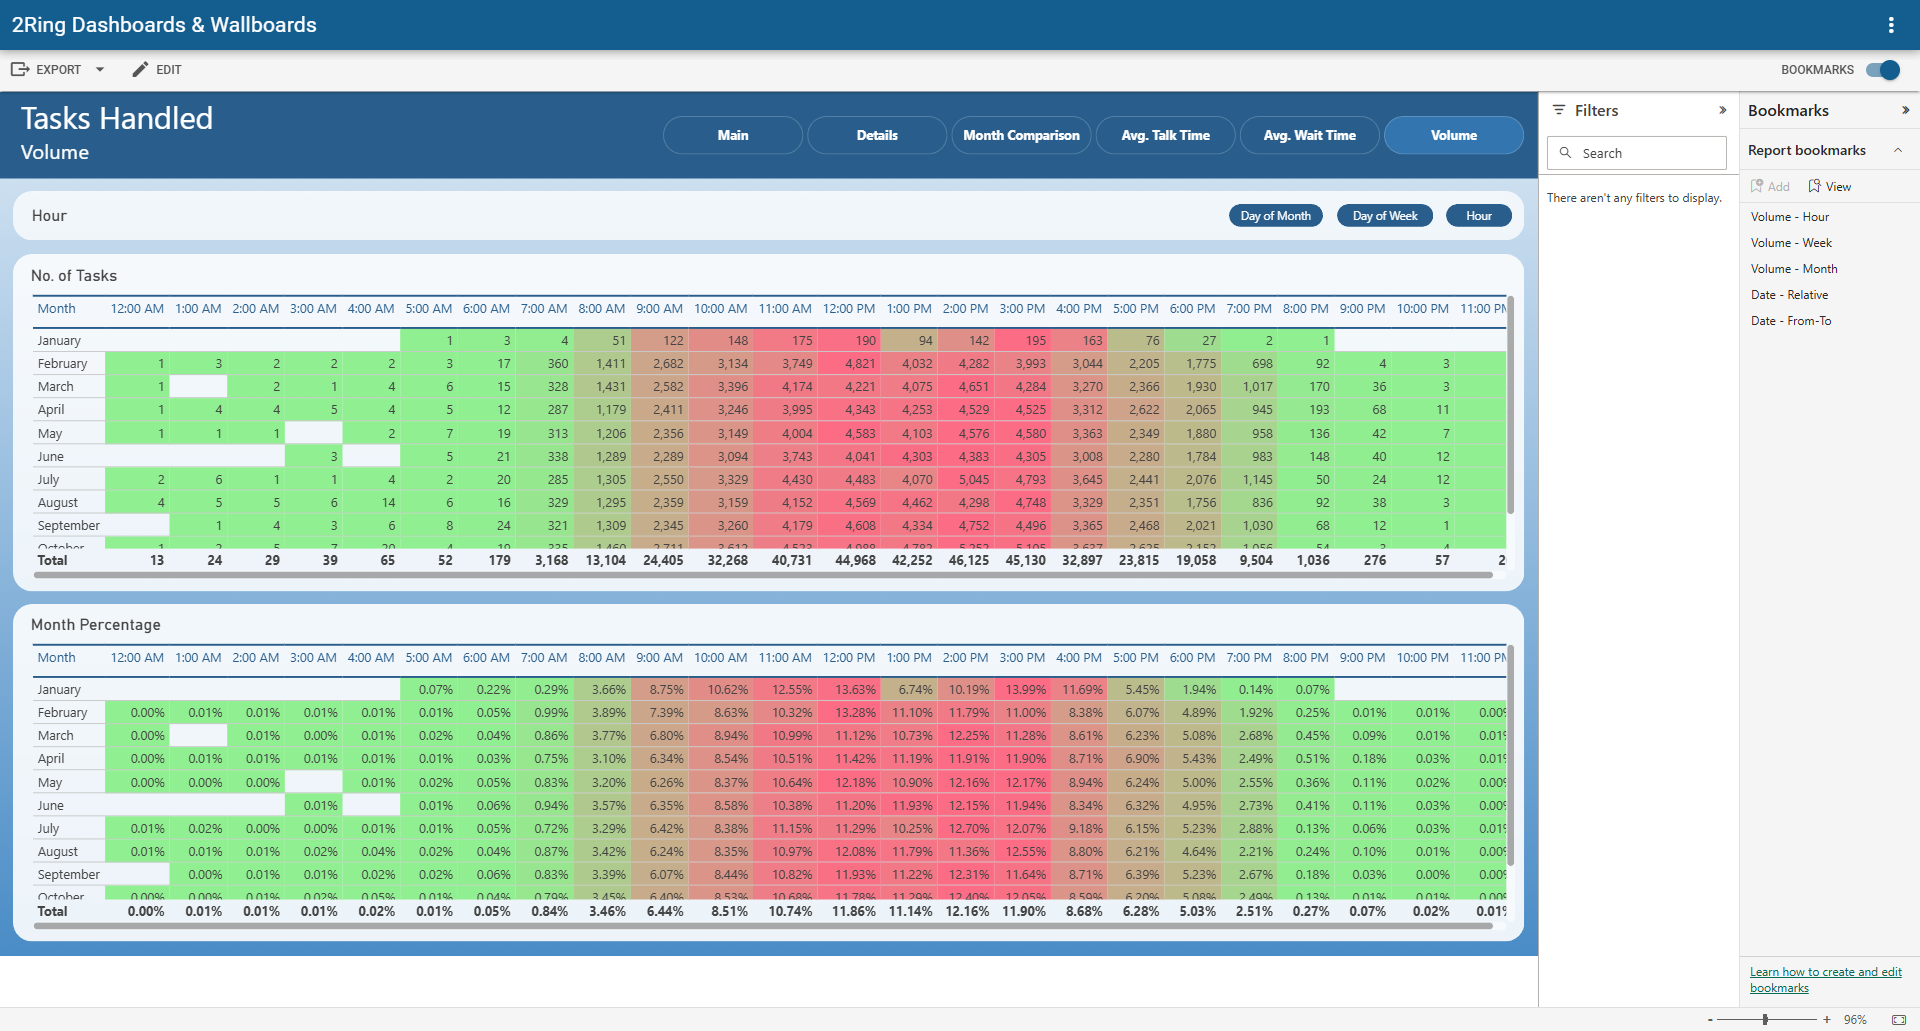This screenshot has height=1031, width=1920.
Task: Open the bookmarks help link
Action: tap(1826, 980)
